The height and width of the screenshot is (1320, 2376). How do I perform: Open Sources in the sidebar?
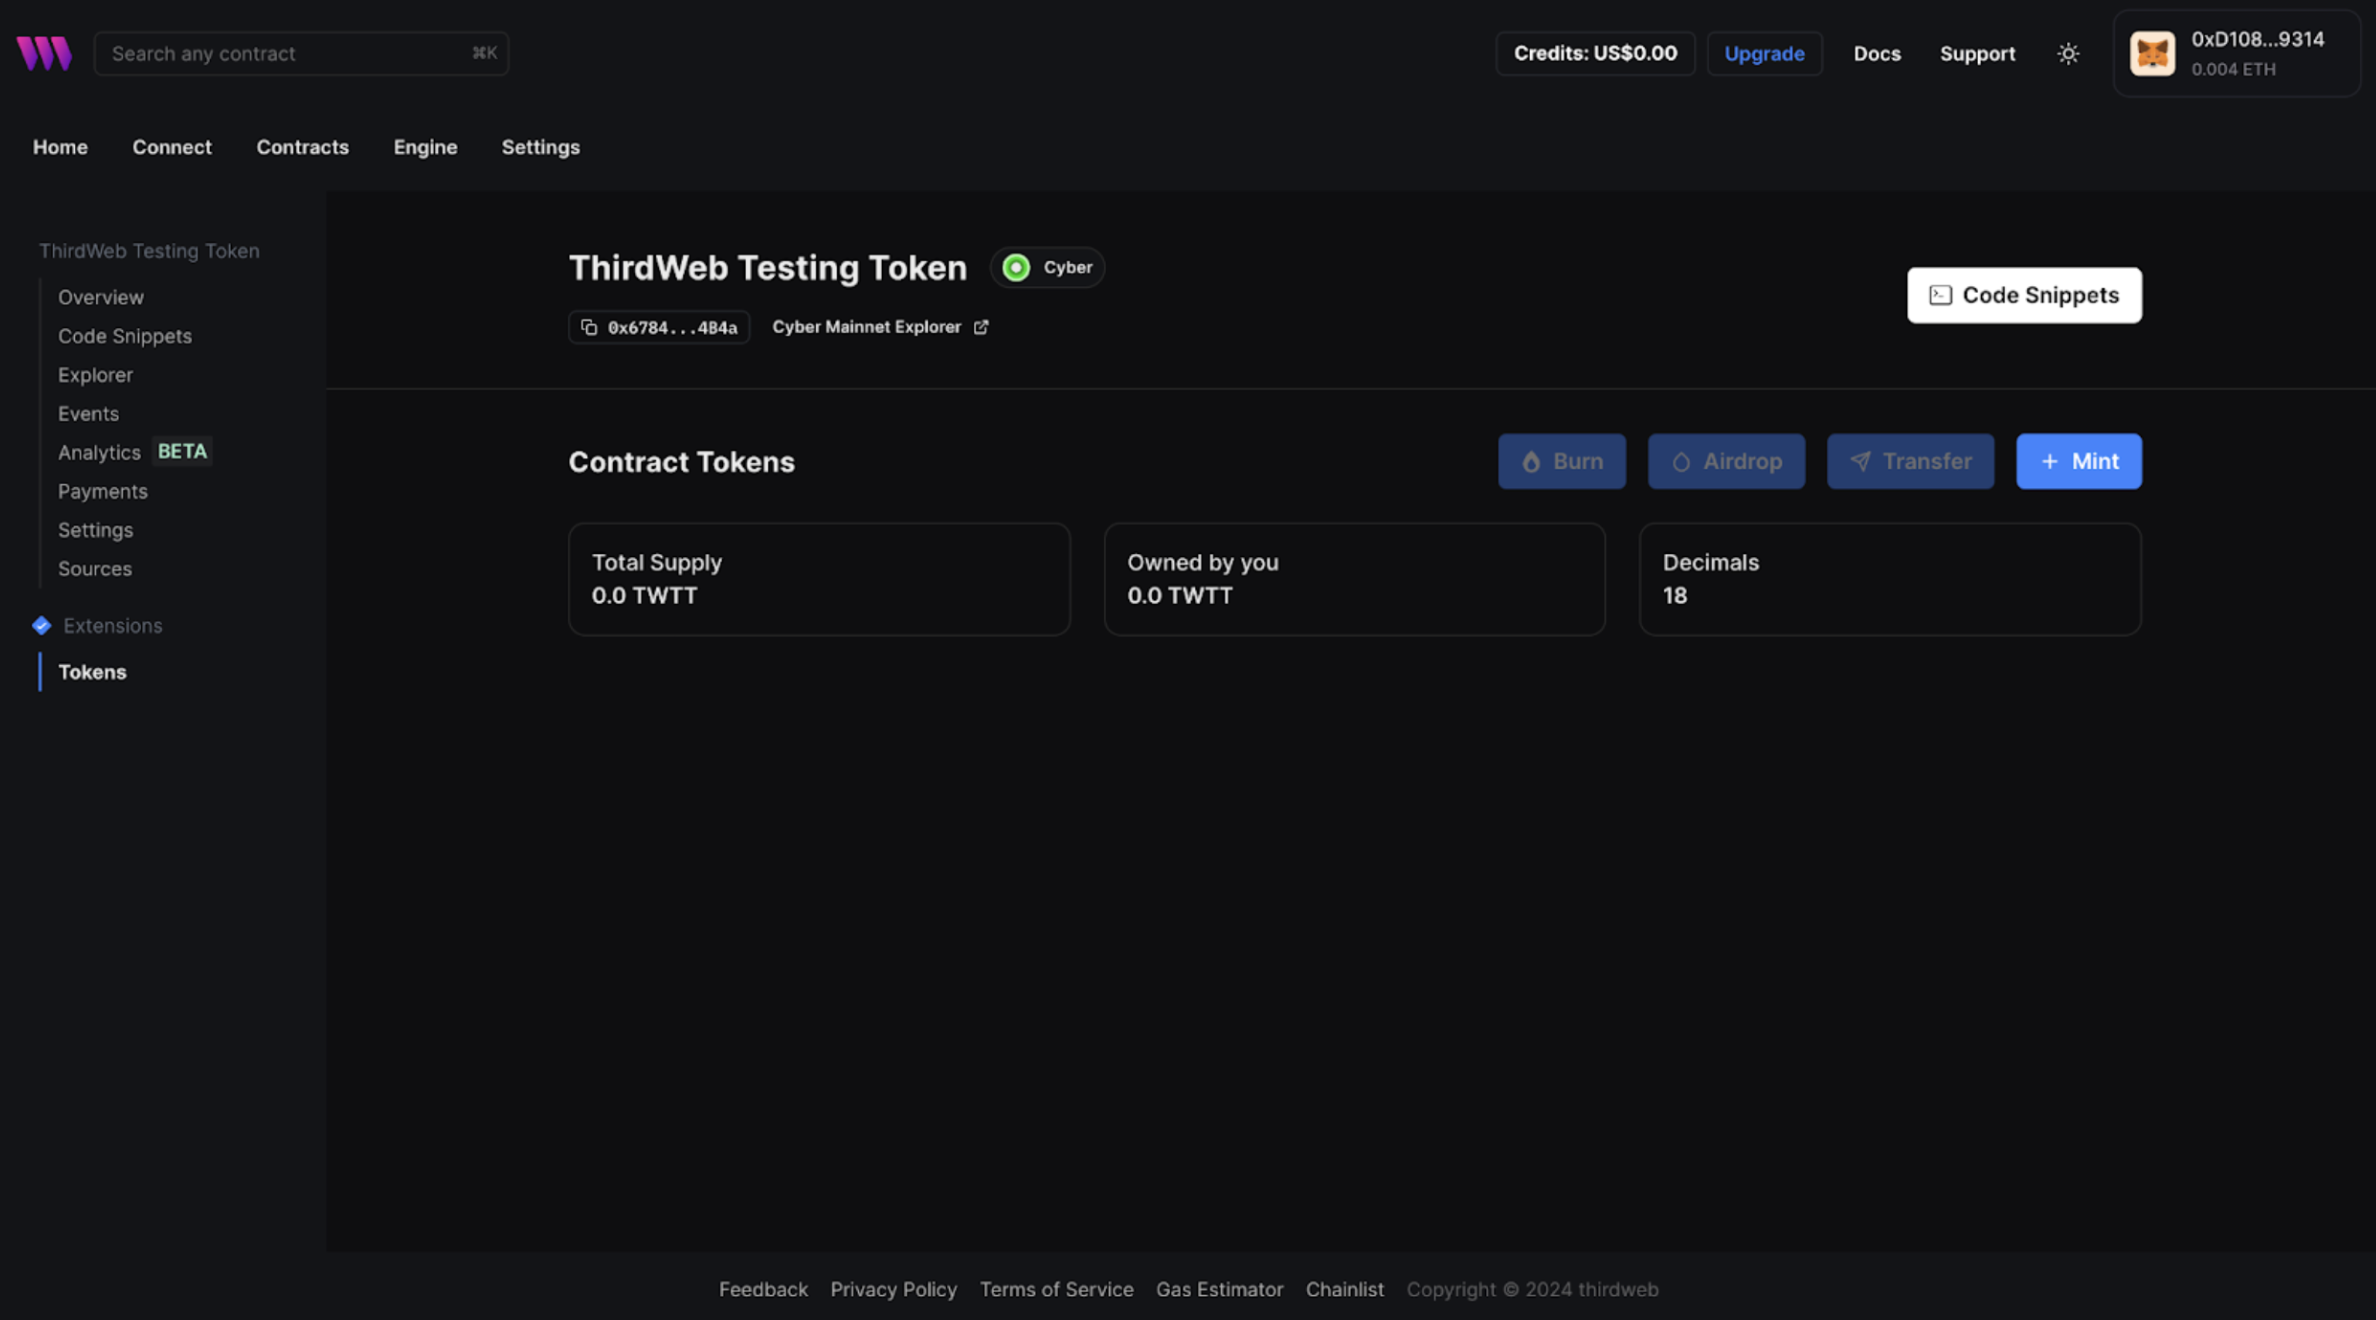[x=95, y=569]
